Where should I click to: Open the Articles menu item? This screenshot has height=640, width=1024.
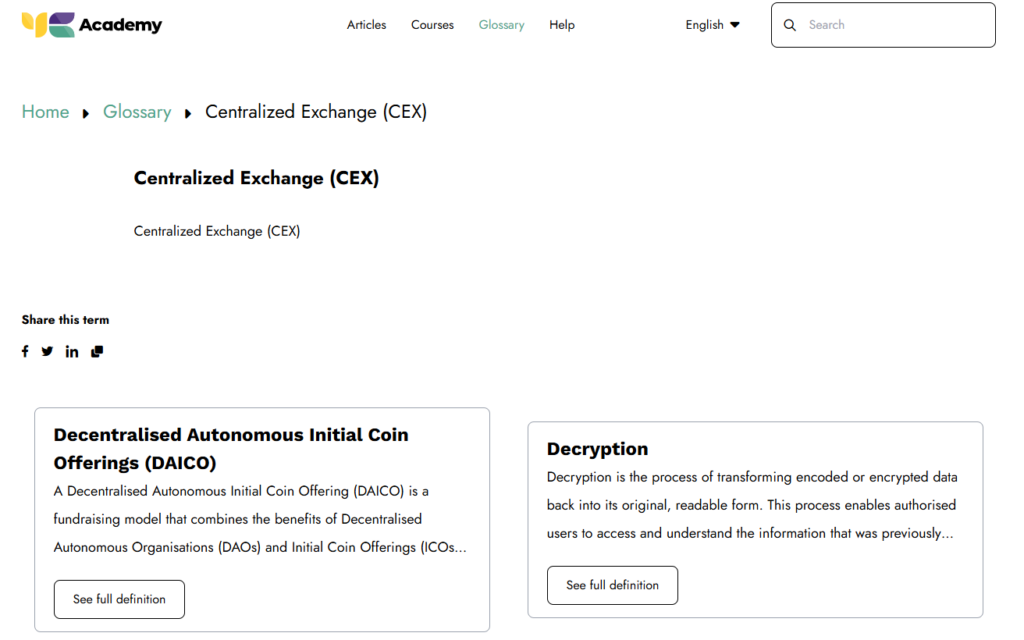pos(366,25)
